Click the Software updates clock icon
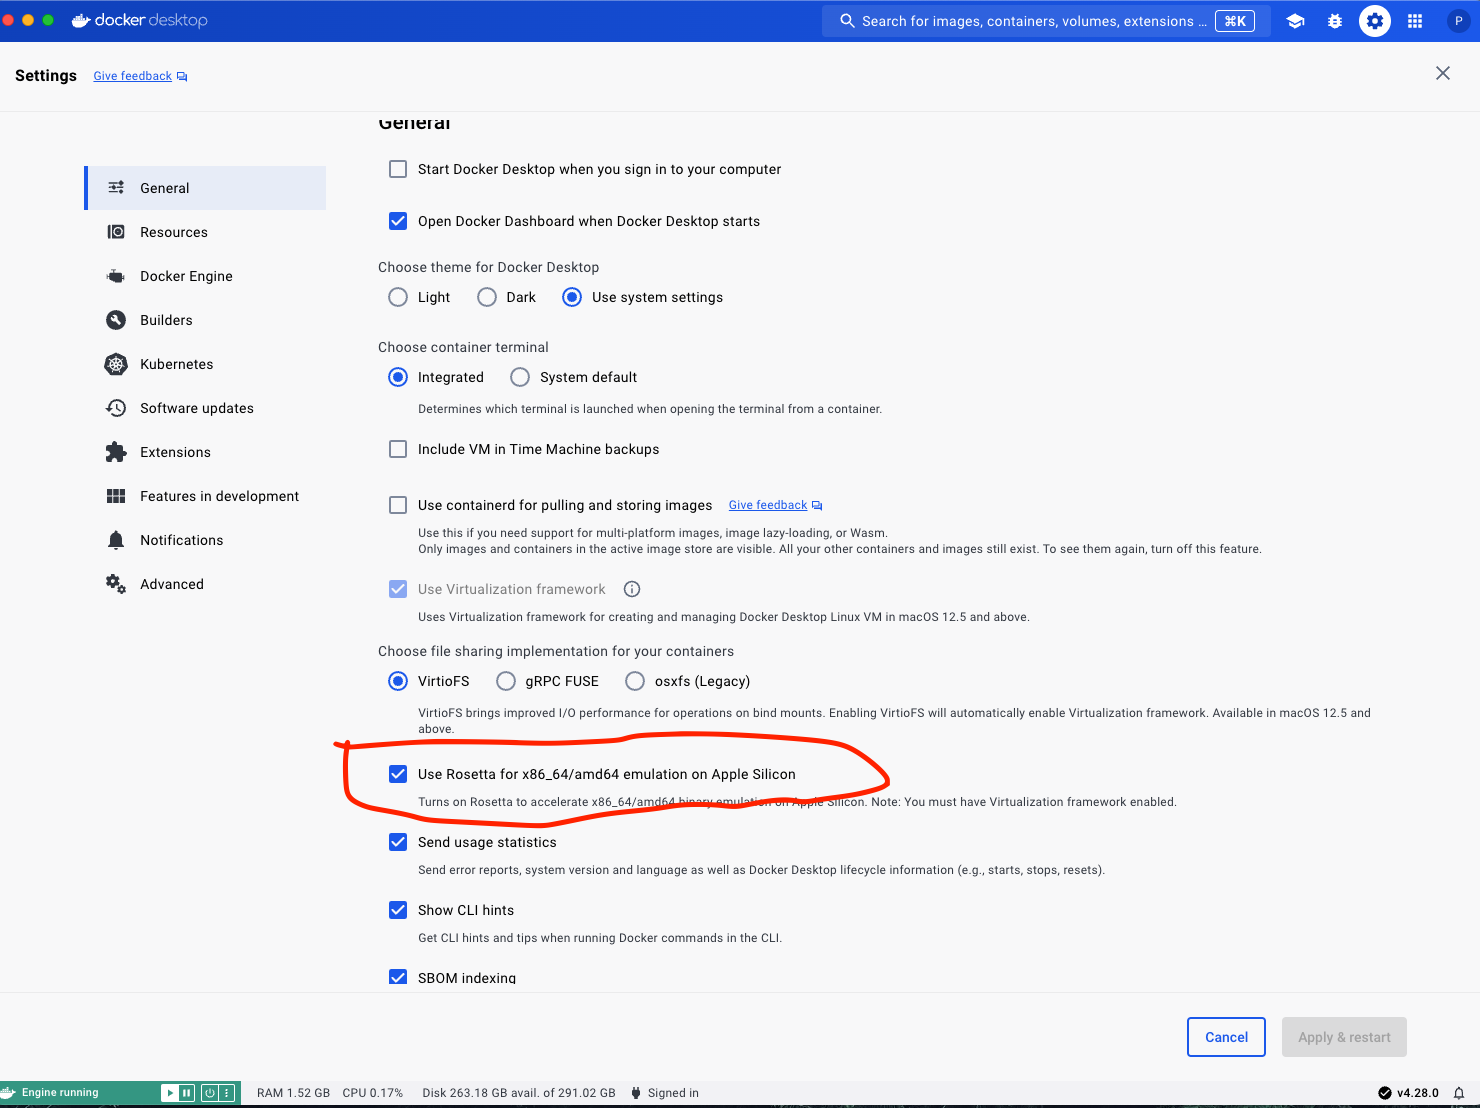The width and height of the screenshot is (1480, 1108). pyautogui.click(x=116, y=408)
